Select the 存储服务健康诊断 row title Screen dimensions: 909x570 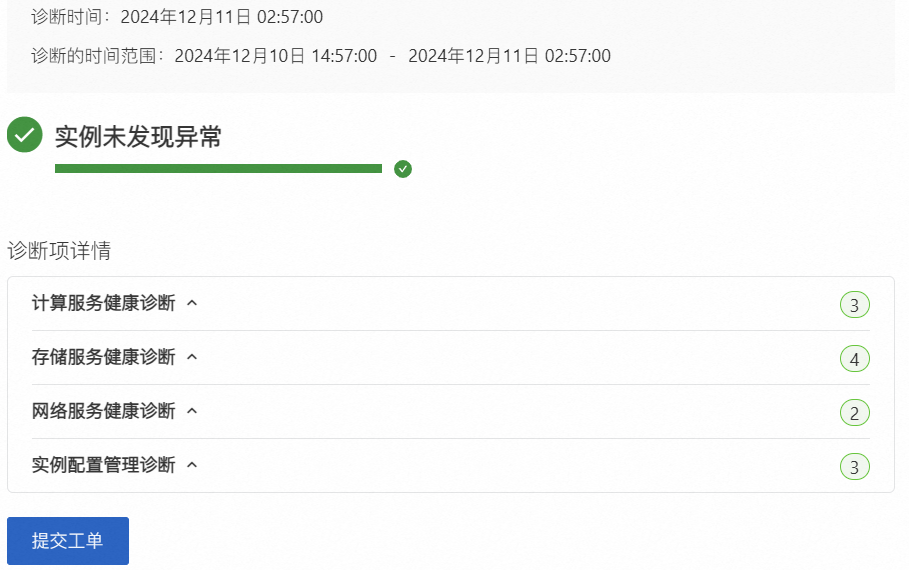(x=103, y=357)
